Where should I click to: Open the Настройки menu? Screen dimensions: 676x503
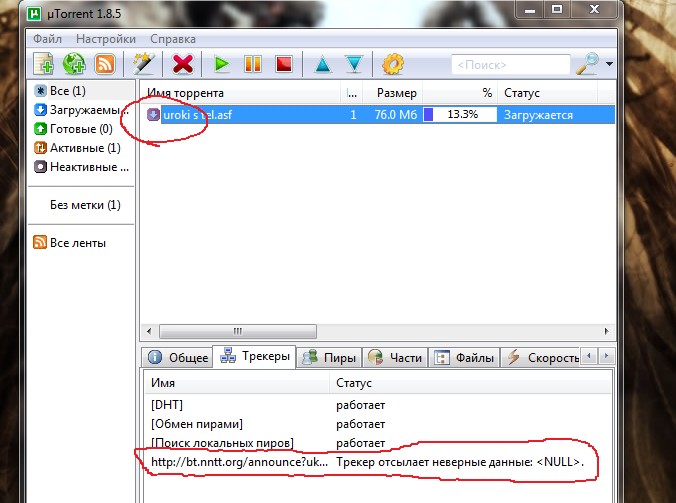[x=106, y=39]
